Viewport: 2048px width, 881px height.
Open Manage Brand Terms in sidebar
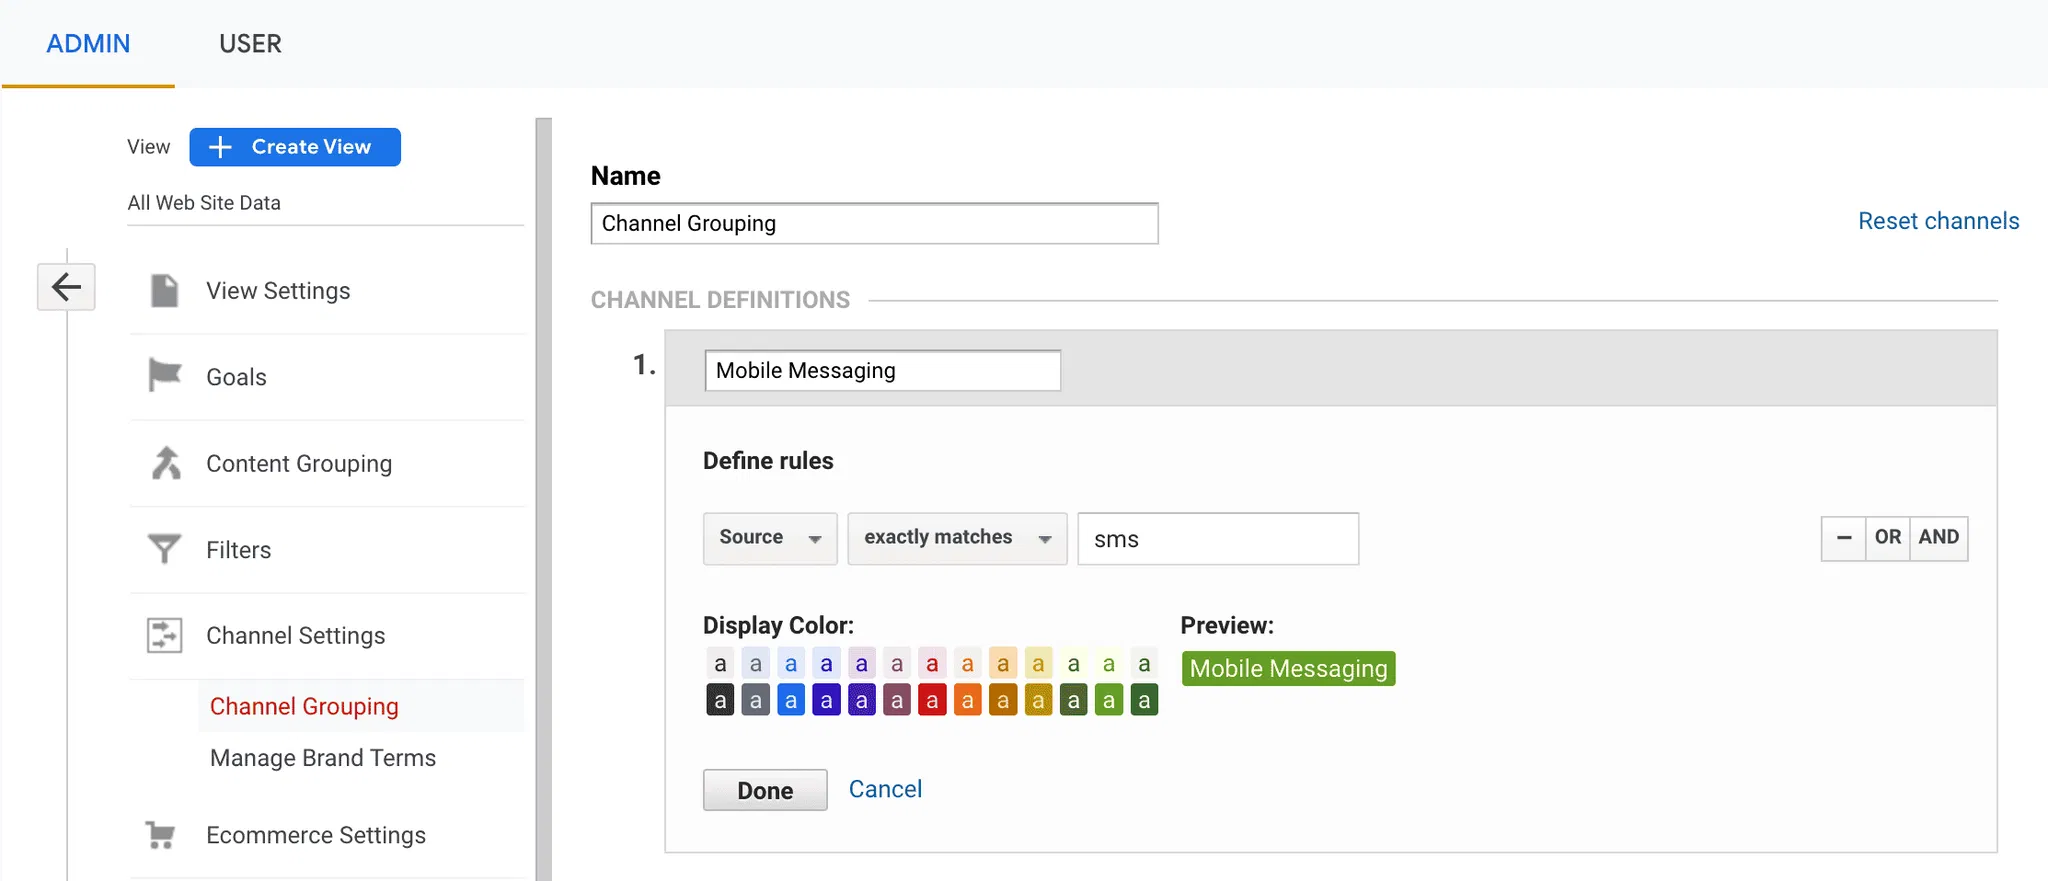pos(322,758)
